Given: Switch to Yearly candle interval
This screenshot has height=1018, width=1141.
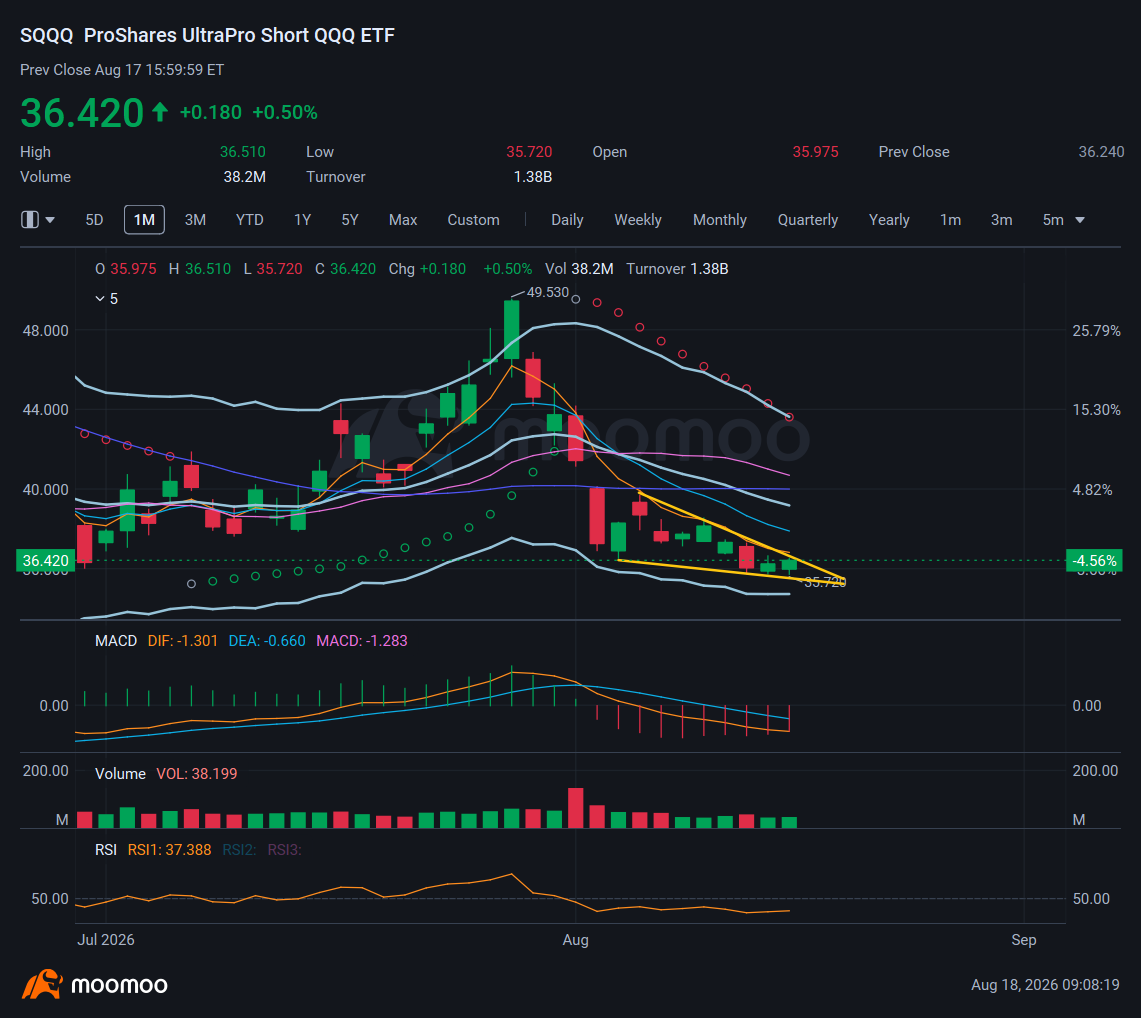Looking at the screenshot, I should coord(889,220).
